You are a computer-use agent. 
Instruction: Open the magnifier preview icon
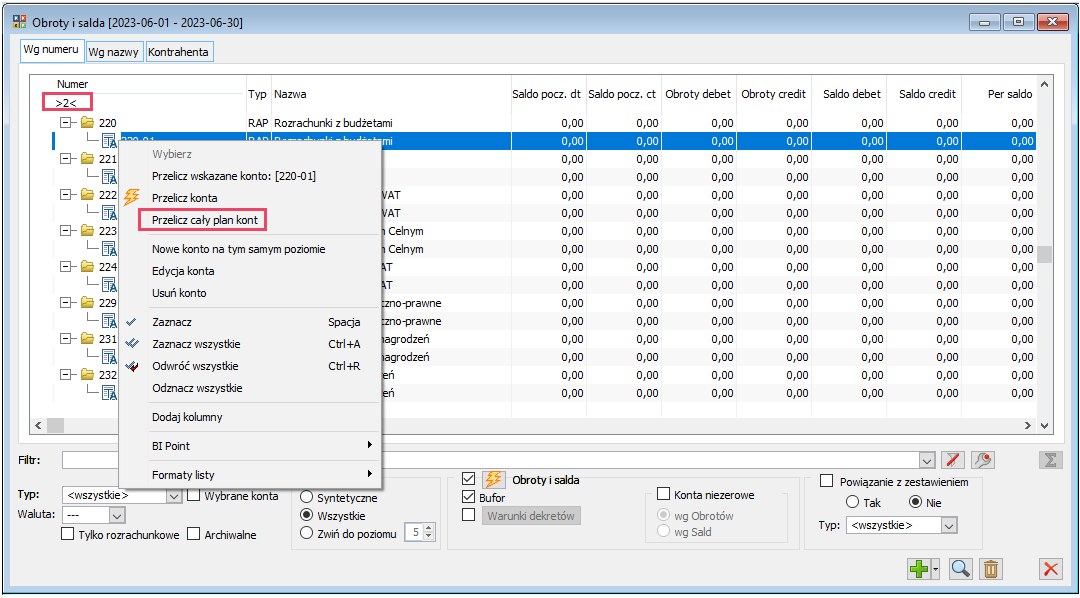tap(960, 569)
